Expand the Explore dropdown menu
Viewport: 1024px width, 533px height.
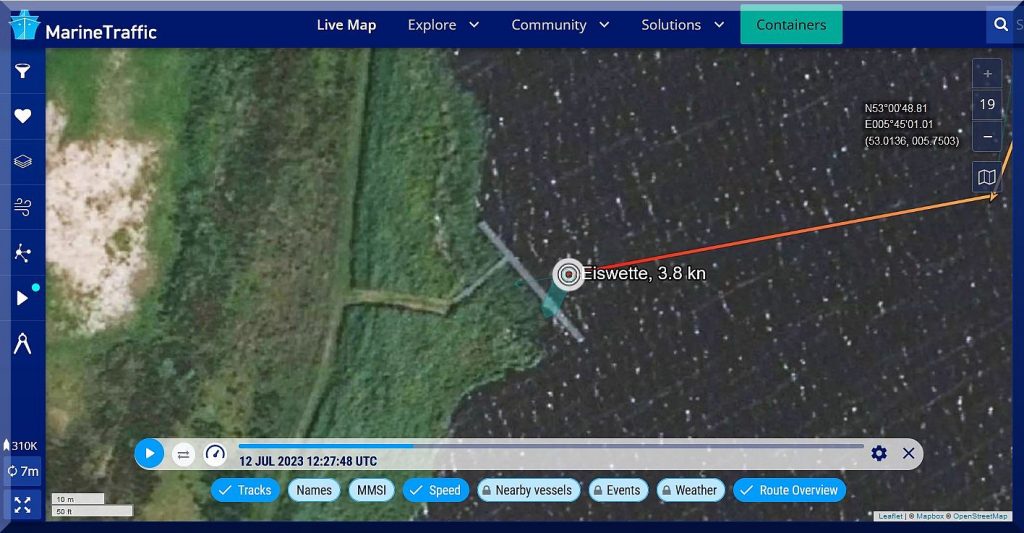tap(443, 25)
